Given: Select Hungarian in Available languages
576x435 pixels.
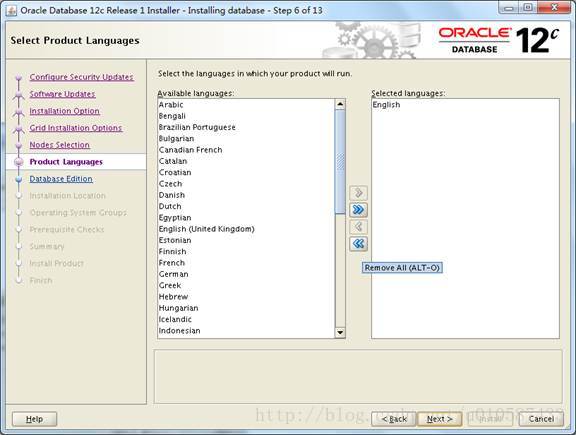Looking at the screenshot, I should click(x=246, y=308).
